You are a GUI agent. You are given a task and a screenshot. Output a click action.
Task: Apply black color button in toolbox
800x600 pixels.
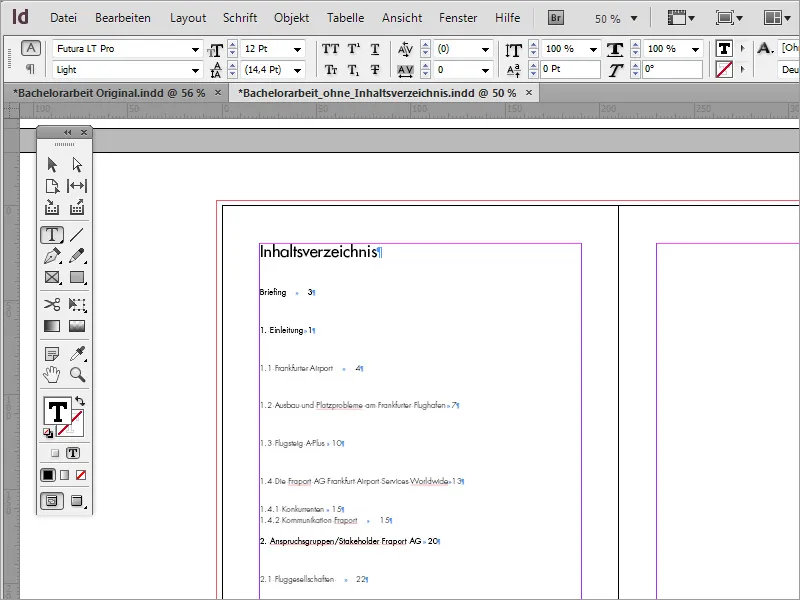[48, 475]
